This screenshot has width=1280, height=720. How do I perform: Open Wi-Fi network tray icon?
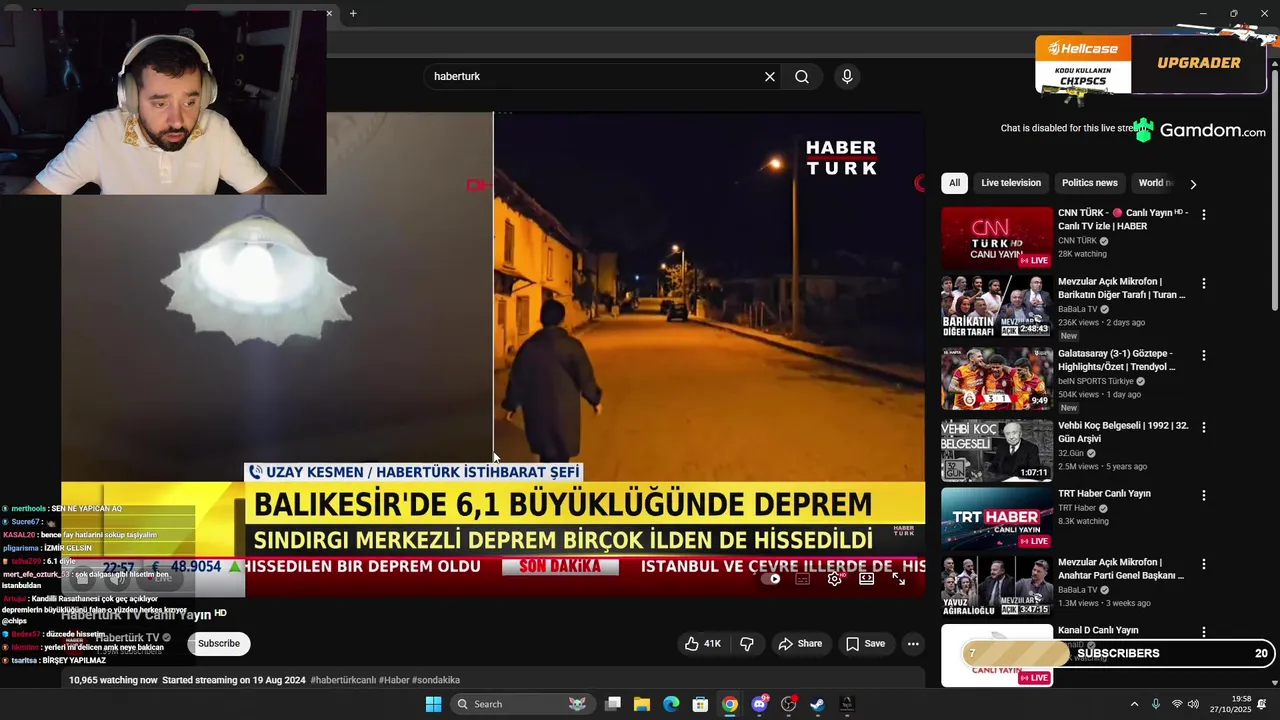pos(1177,704)
